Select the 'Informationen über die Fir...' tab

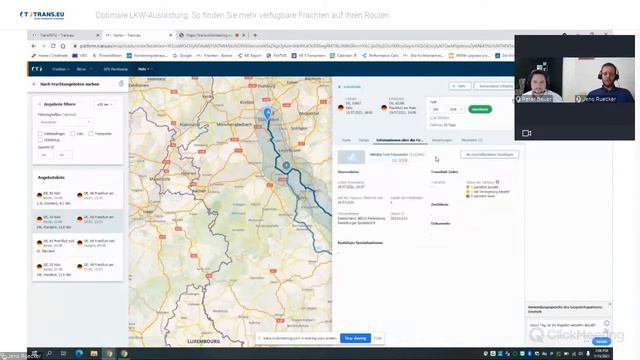pyautogui.click(x=400, y=140)
